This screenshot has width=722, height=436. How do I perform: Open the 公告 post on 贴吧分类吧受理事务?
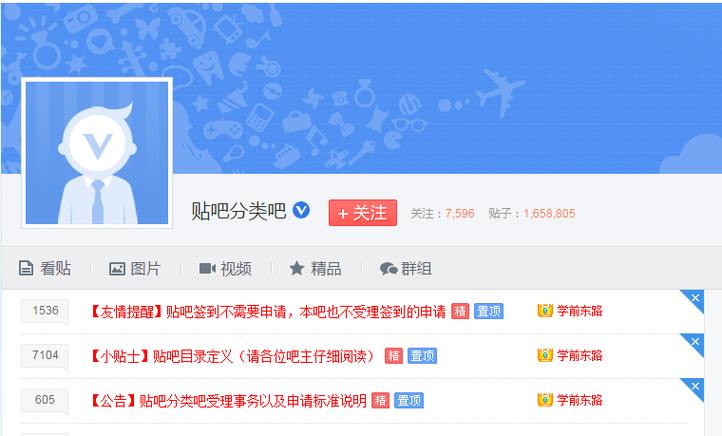tap(227, 401)
